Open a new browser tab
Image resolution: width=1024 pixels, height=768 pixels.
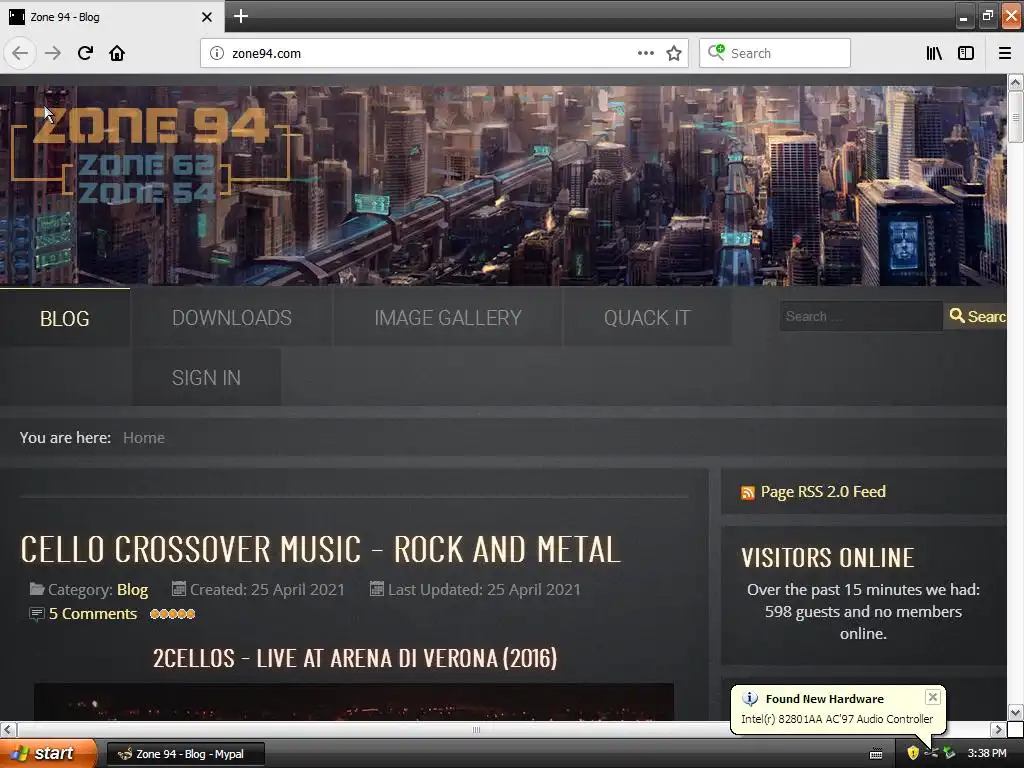pos(241,16)
